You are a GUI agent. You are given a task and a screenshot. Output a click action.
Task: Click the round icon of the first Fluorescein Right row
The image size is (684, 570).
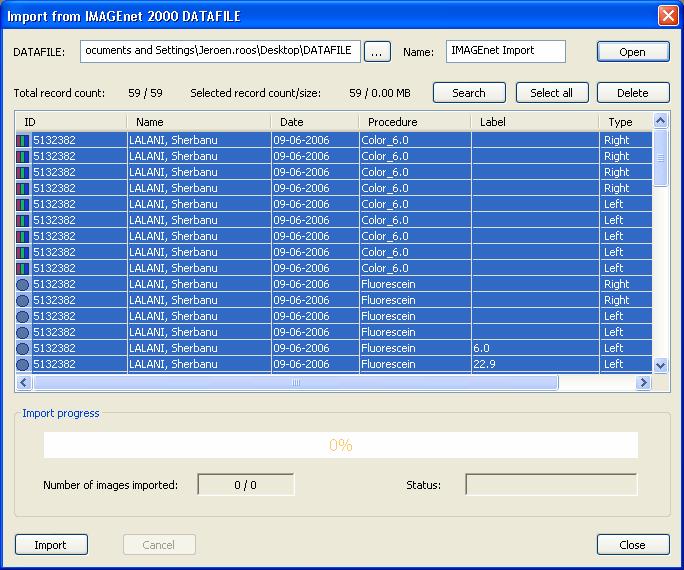coord(23,285)
